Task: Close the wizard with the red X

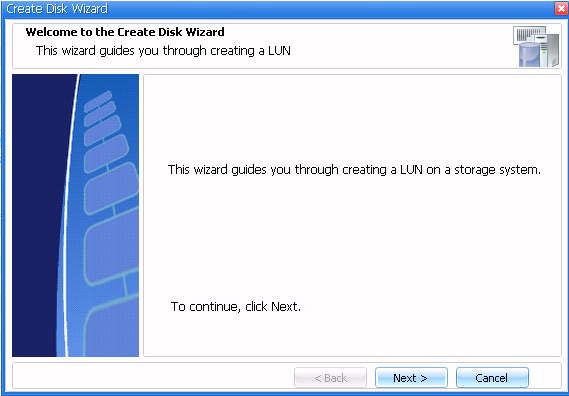Action: click(x=561, y=9)
